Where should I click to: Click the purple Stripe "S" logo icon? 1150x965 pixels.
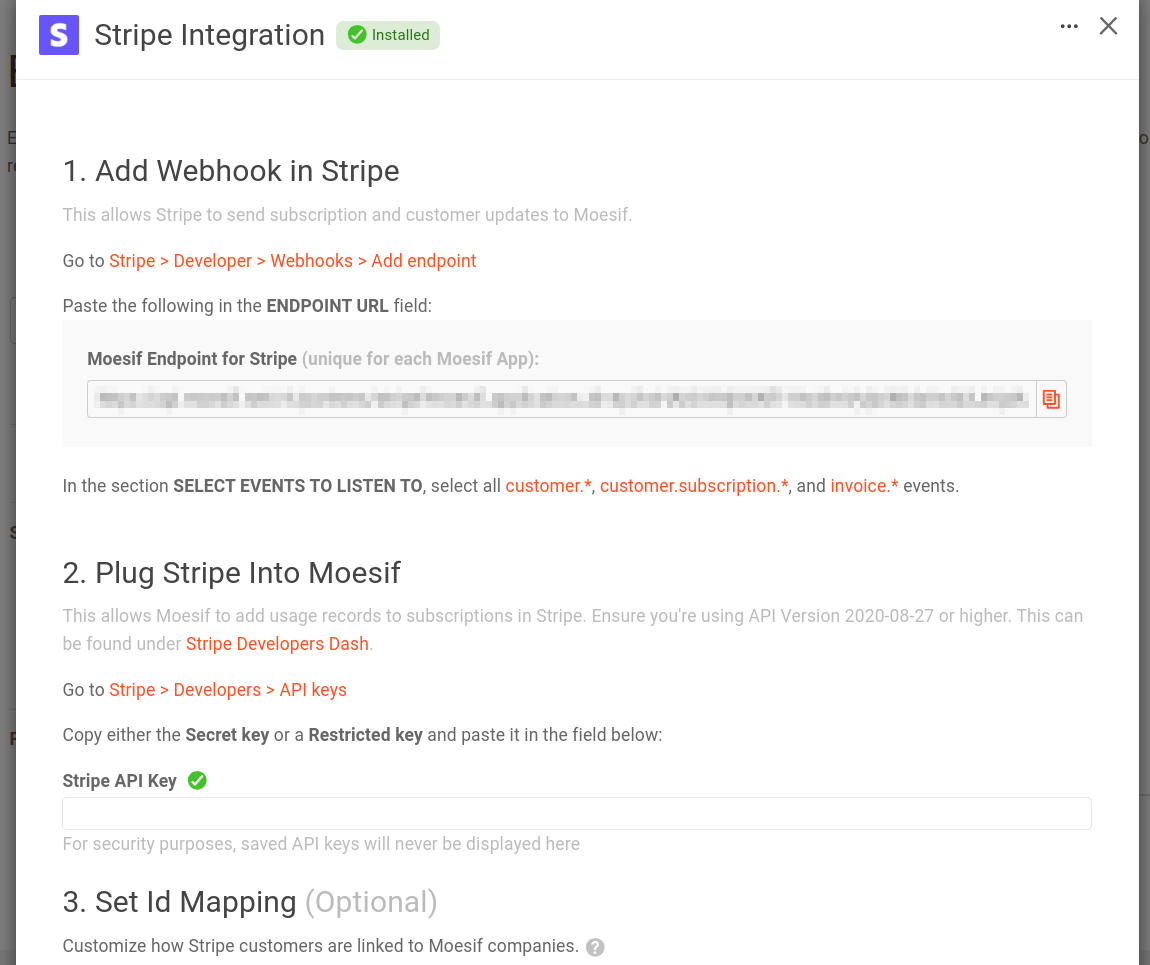point(58,35)
